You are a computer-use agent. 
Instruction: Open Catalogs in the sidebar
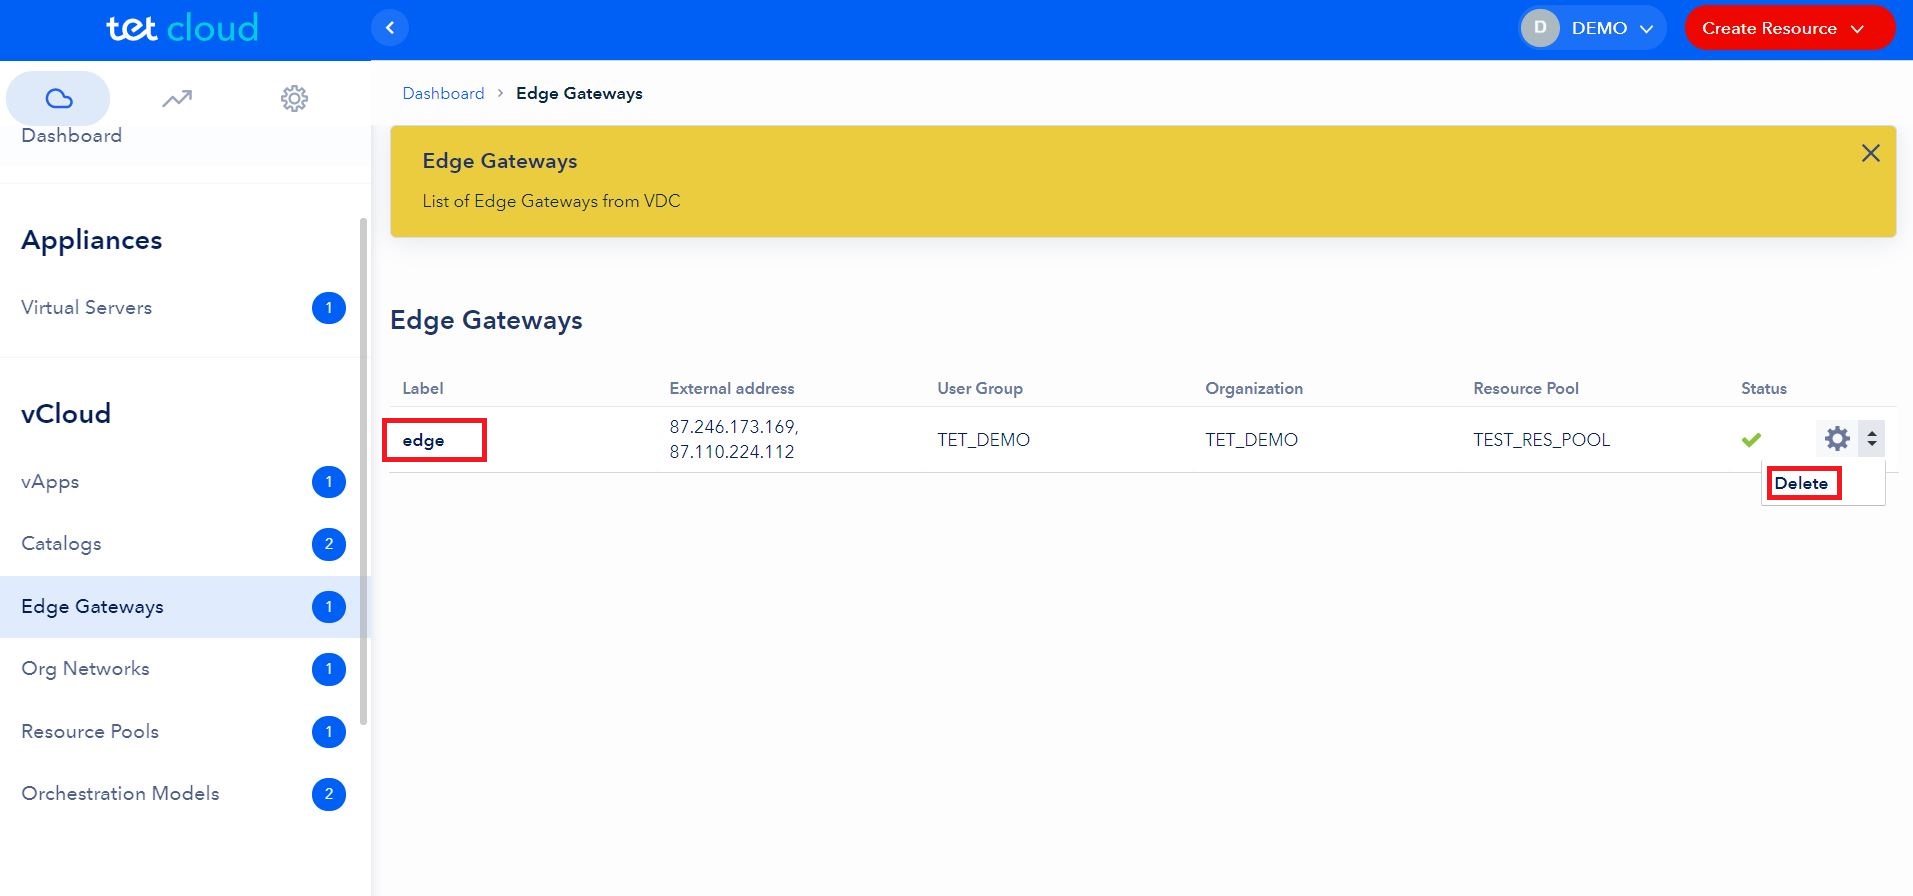(x=61, y=544)
